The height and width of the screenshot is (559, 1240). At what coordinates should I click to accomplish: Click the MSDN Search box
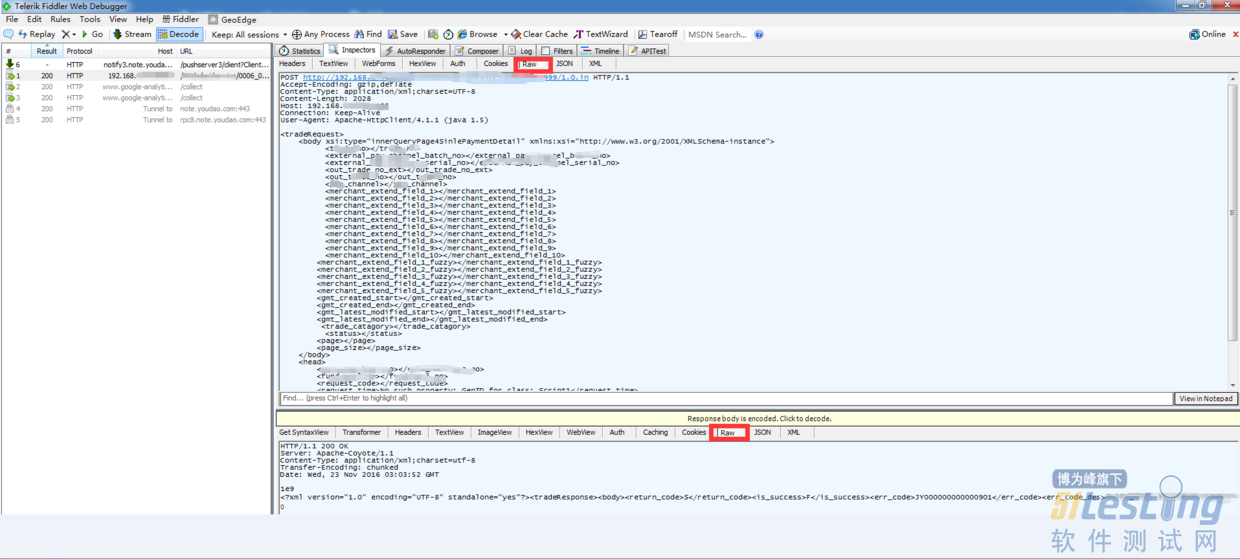717,34
